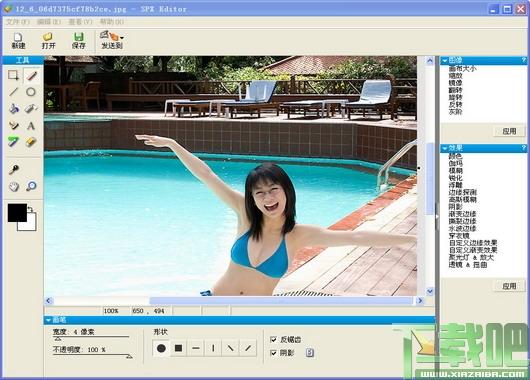
Task: Toggle the 反锯齿 anti-alias checkbox
Action: click(273, 339)
